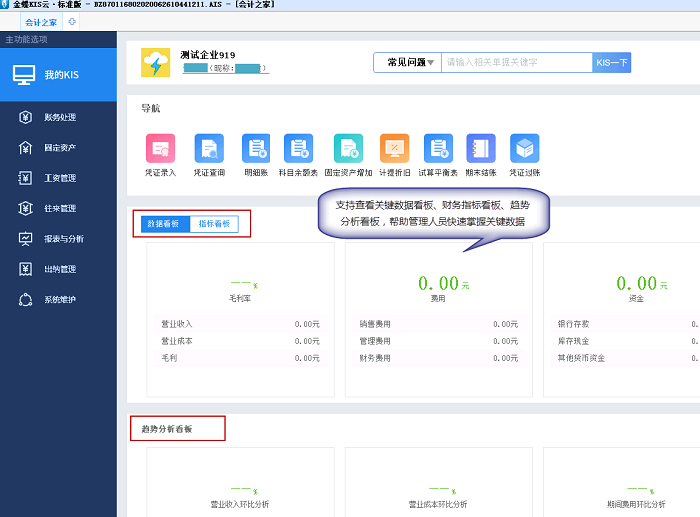Click the 期末结账 period closing icon
The height and width of the screenshot is (517, 700).
tap(481, 149)
